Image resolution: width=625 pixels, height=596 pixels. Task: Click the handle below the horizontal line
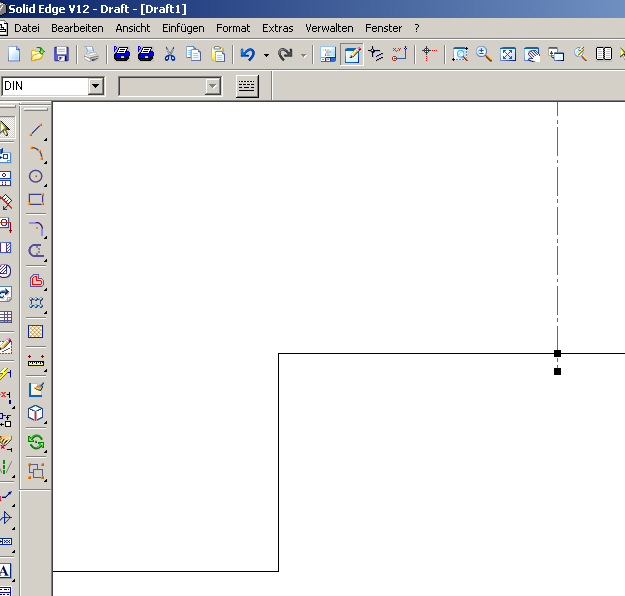click(x=557, y=371)
